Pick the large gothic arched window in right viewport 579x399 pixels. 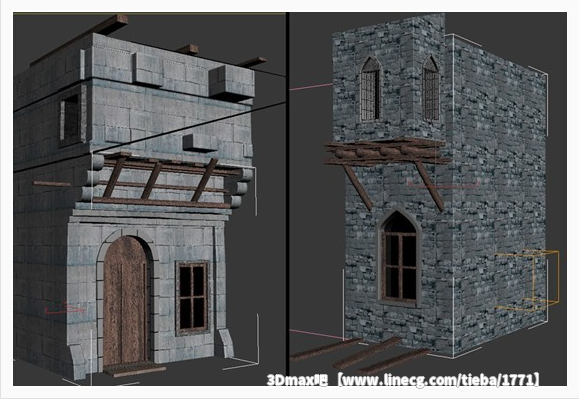pyautogui.click(x=400, y=258)
